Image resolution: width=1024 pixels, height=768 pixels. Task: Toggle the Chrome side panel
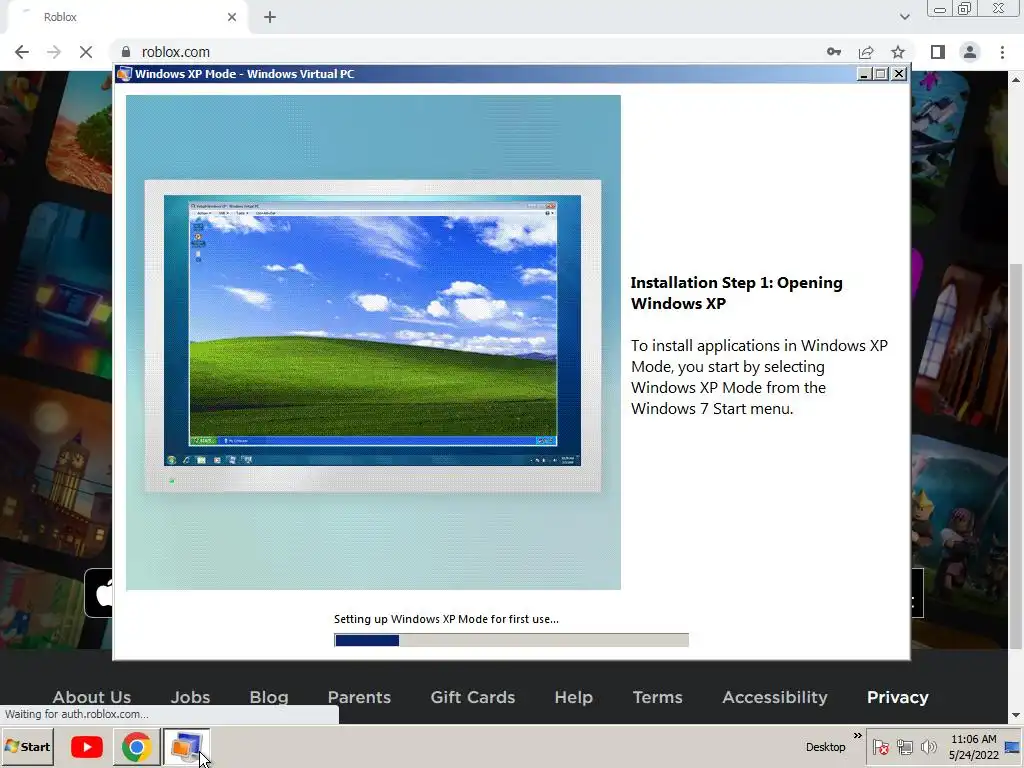coord(938,52)
